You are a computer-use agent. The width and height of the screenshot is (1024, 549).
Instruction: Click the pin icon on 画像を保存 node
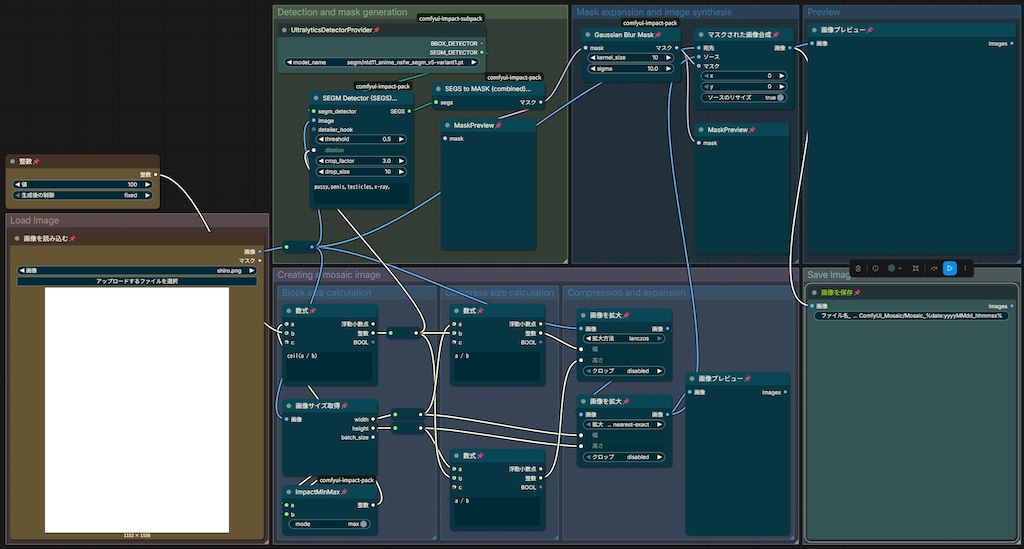(x=857, y=292)
